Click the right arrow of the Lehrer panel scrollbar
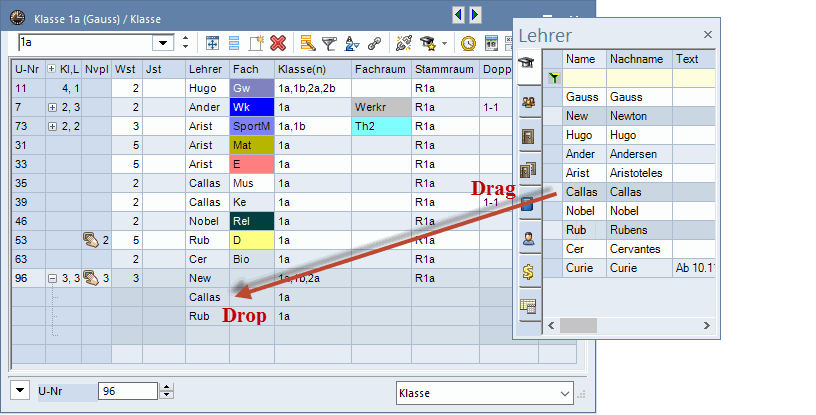 [707, 325]
